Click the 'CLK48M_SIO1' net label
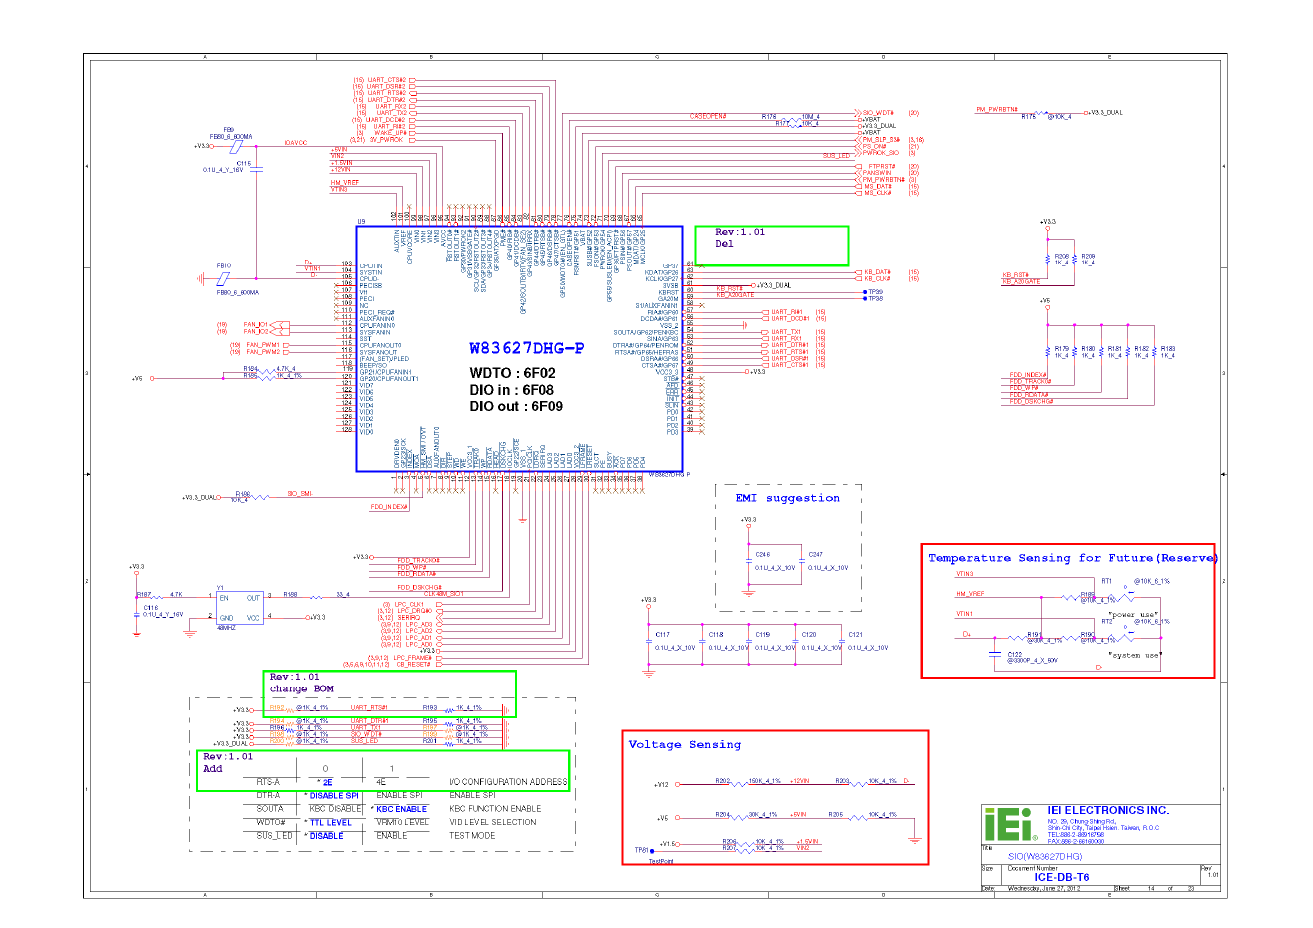The width and height of the screenshot is (1313, 928). (444, 594)
